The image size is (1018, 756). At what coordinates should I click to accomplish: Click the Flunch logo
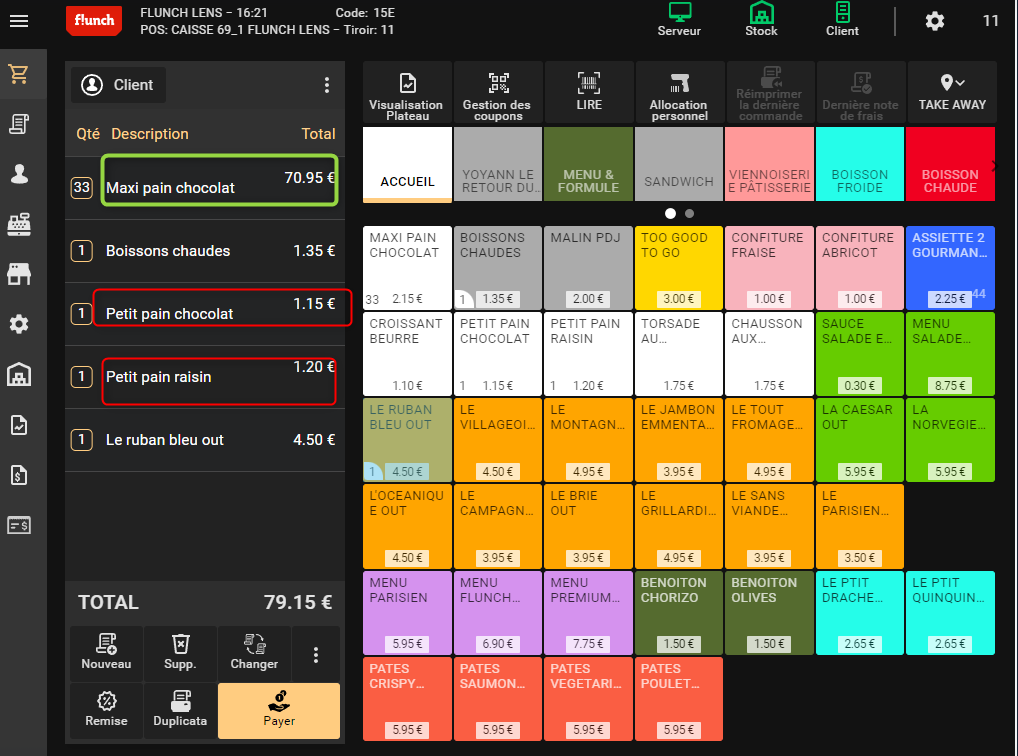pos(94,20)
